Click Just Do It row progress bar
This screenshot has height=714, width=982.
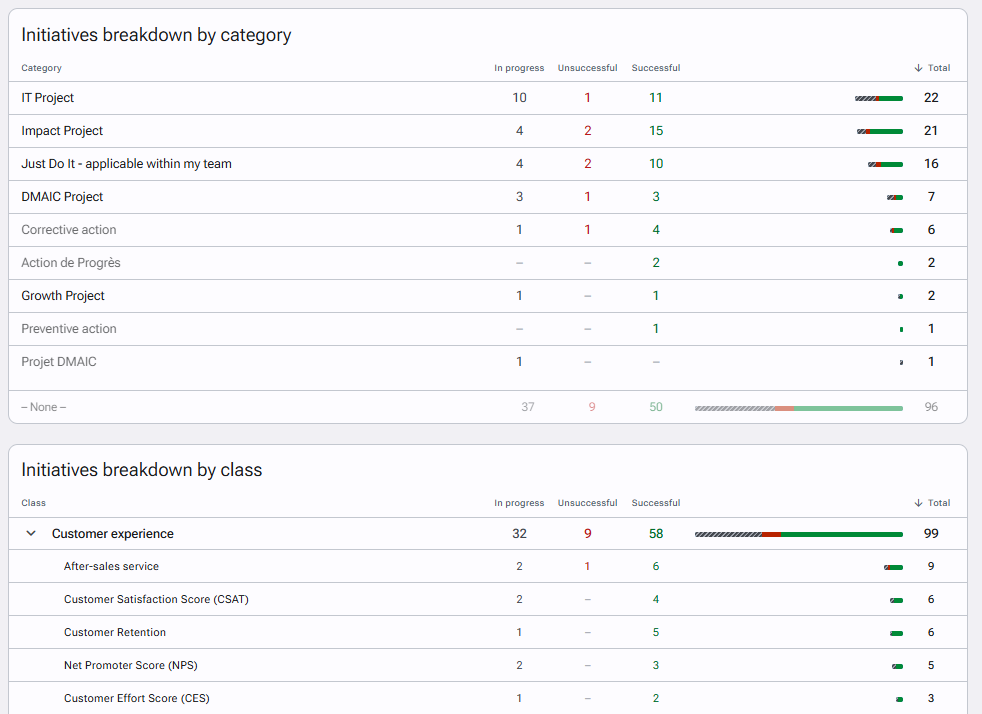coord(886,165)
